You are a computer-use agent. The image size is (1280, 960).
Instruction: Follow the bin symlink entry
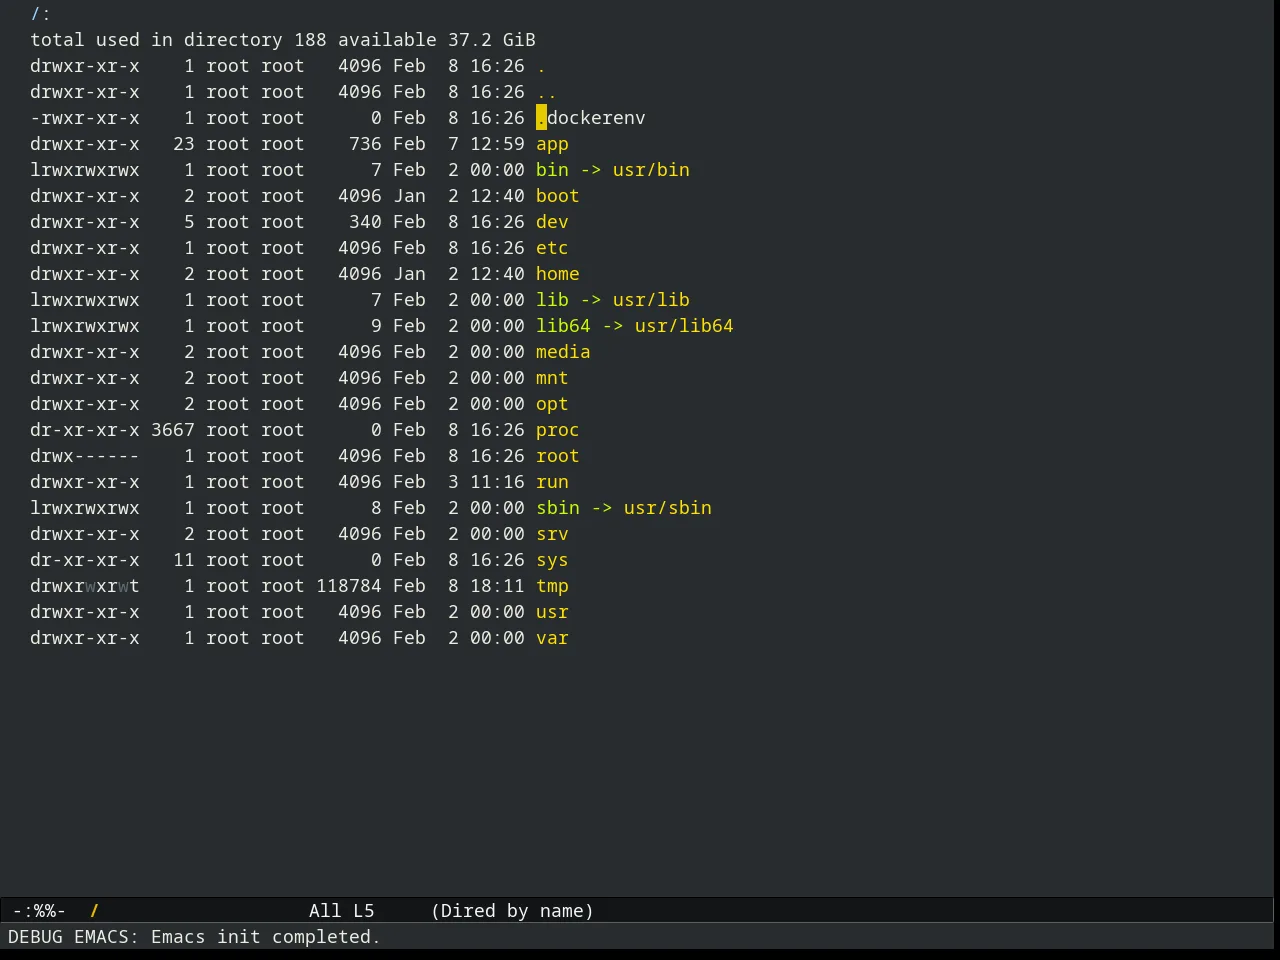[x=552, y=170]
